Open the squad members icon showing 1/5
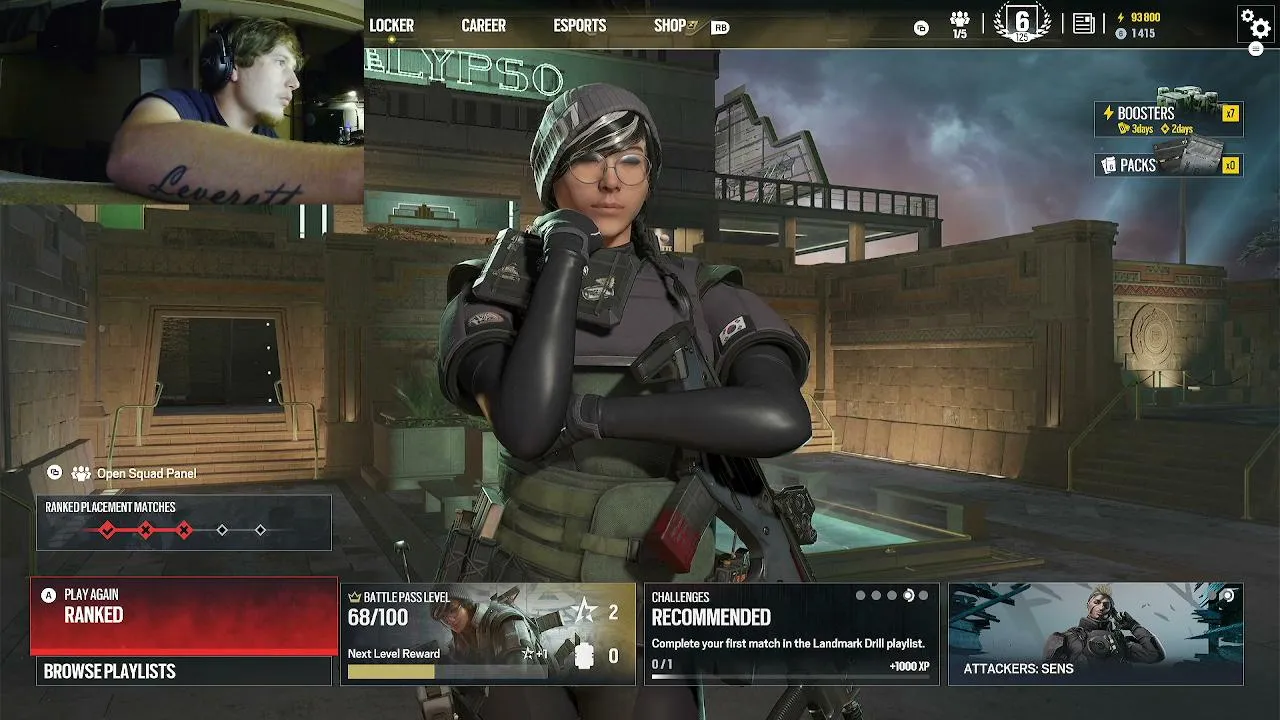The height and width of the screenshot is (720, 1280). (x=960, y=24)
